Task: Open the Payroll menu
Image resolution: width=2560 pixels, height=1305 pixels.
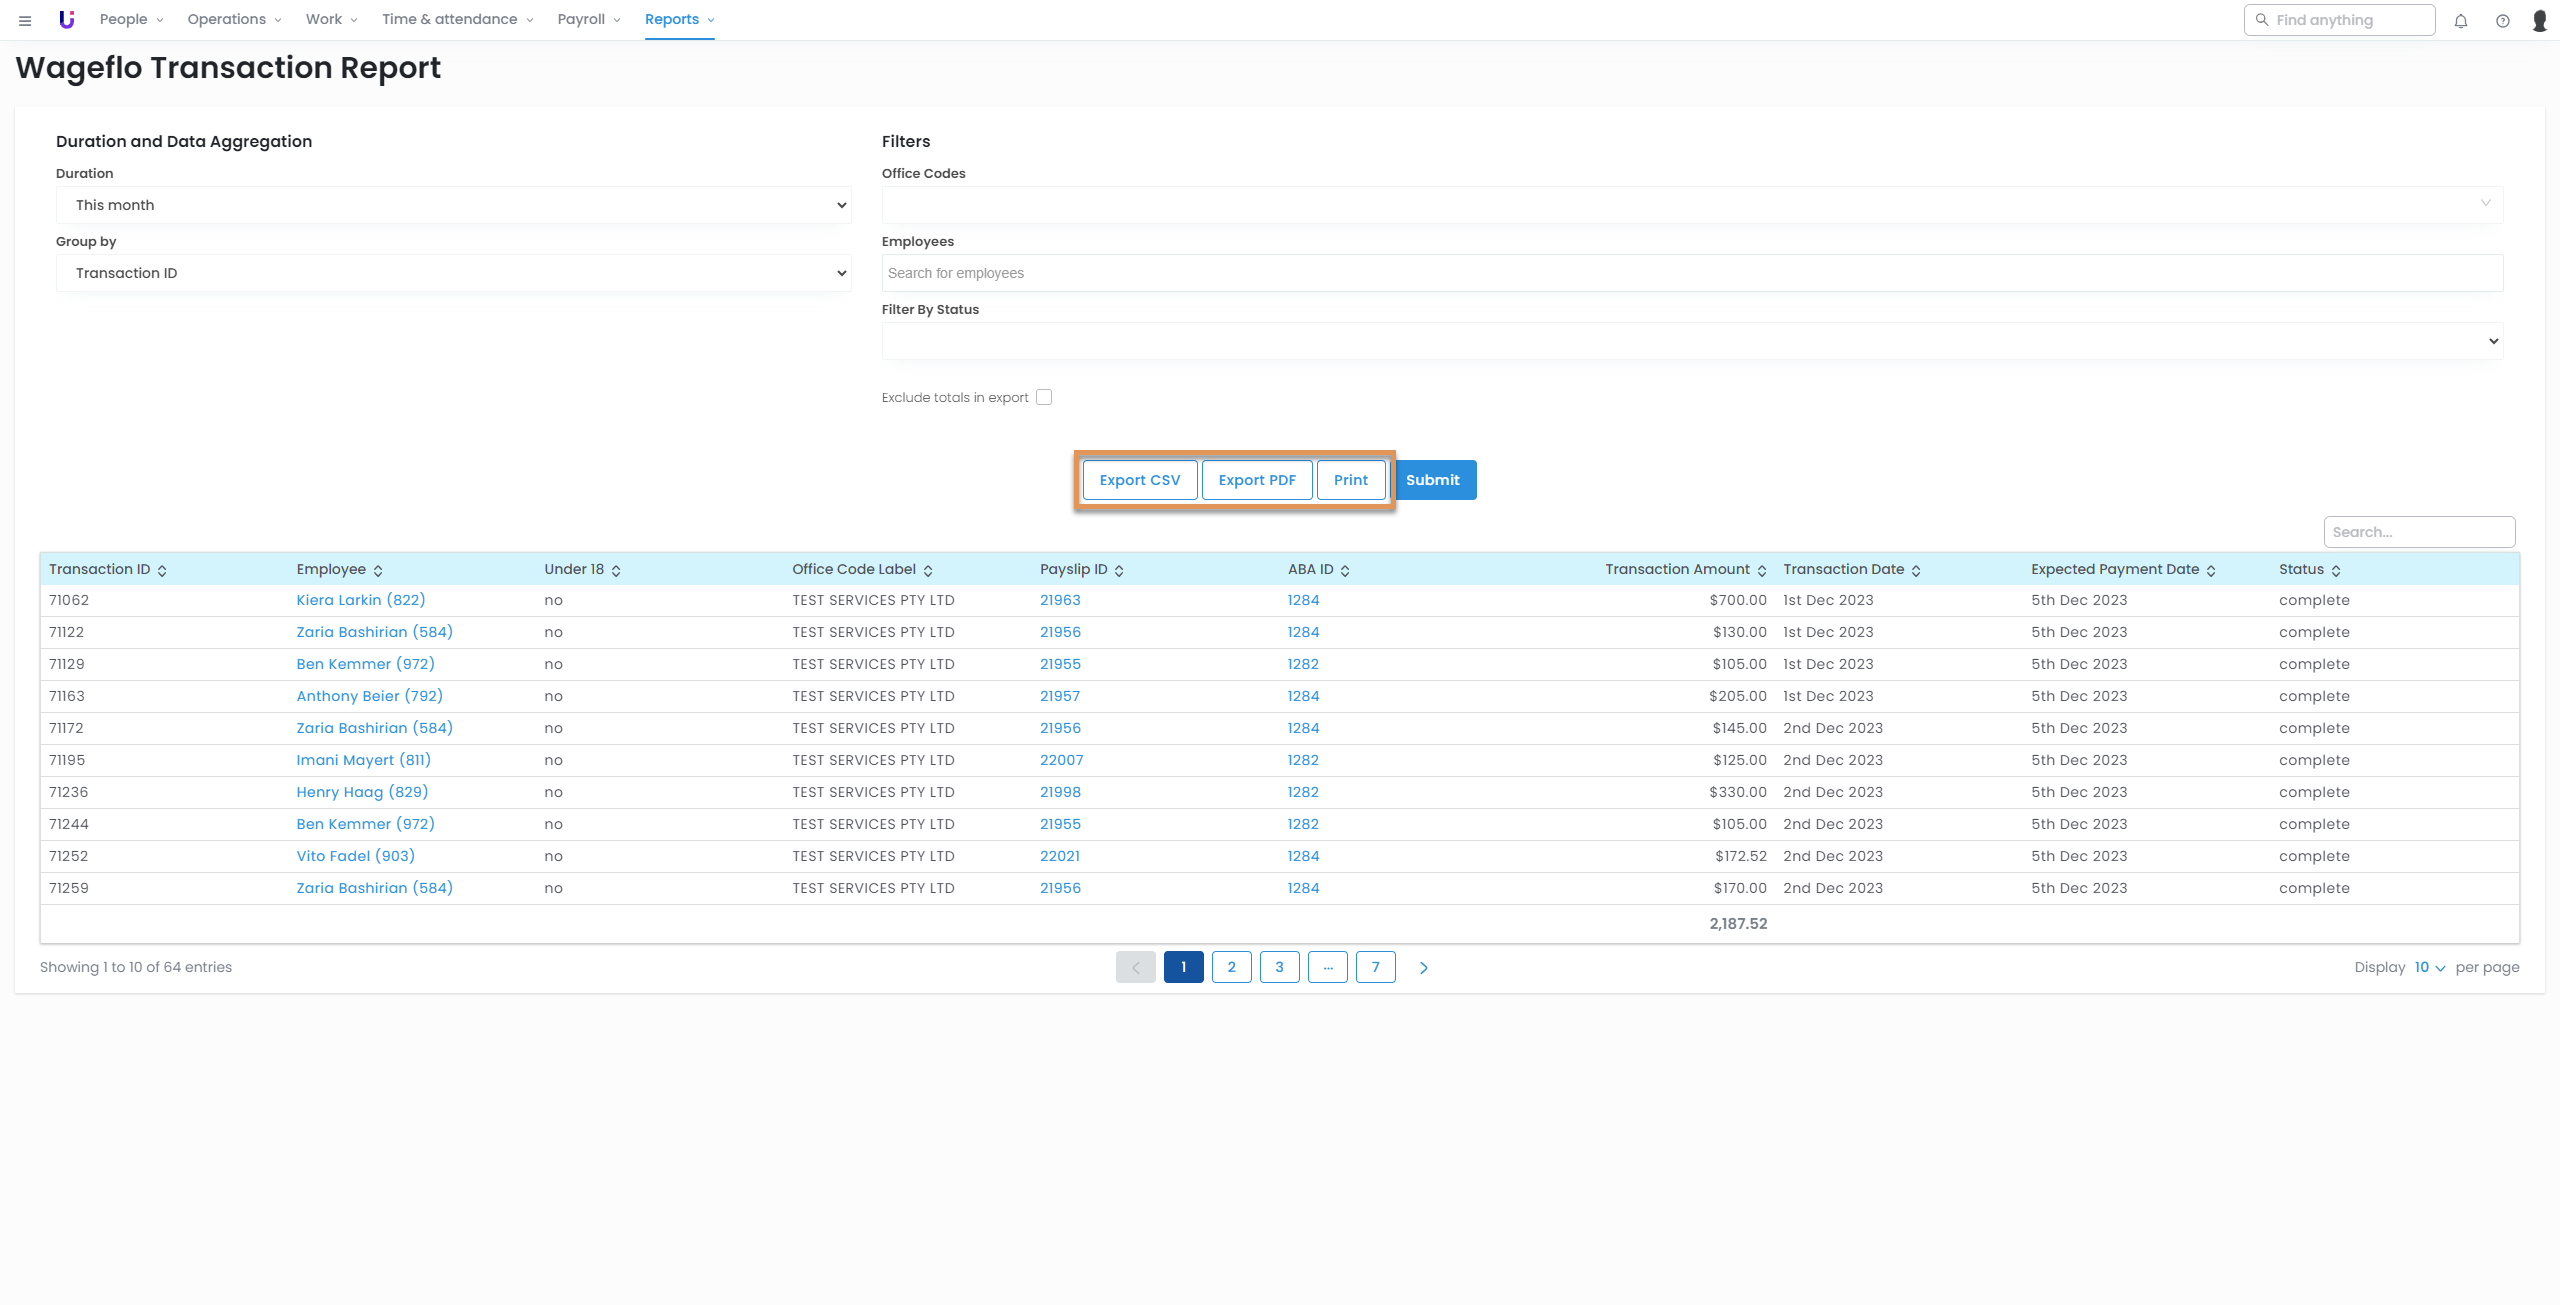Action: (x=588, y=19)
